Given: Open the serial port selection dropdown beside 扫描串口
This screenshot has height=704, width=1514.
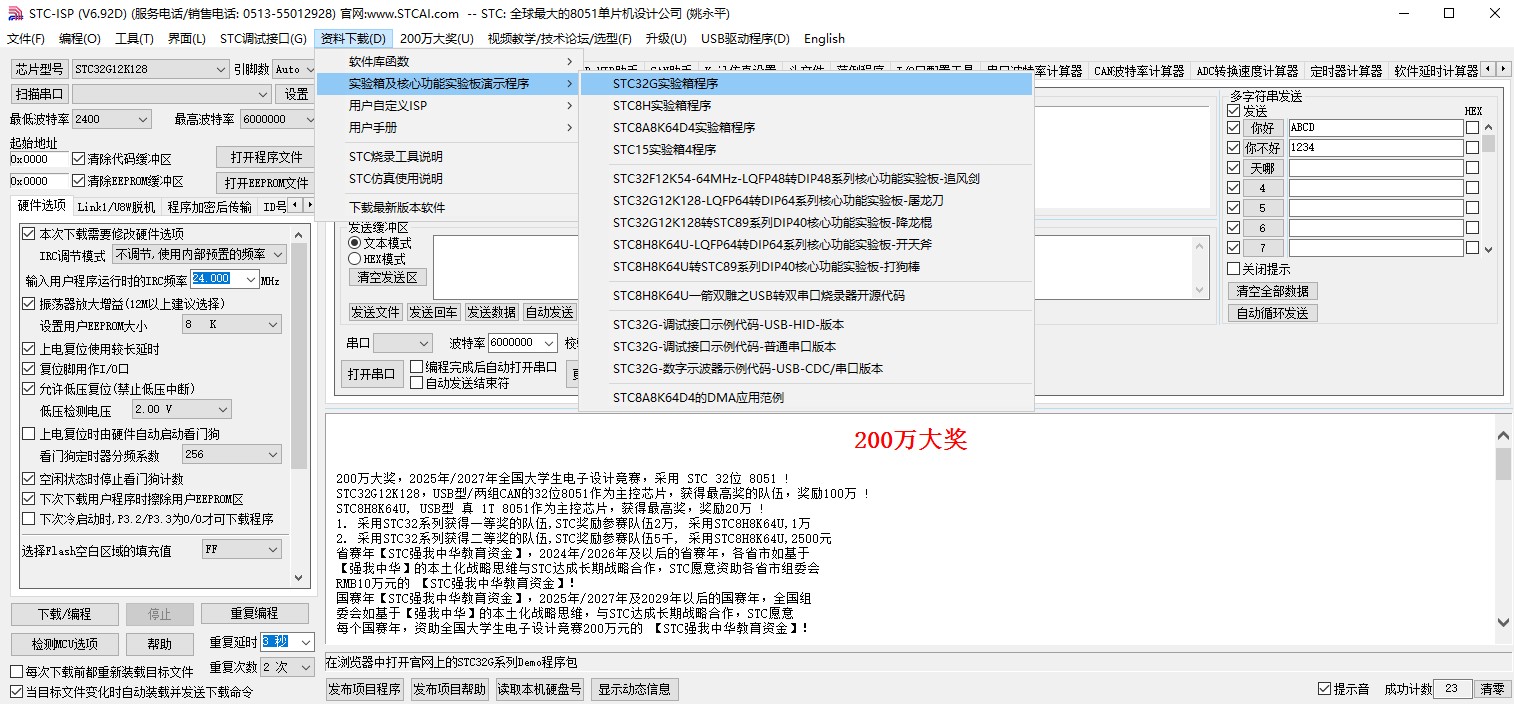Looking at the screenshot, I should [x=171, y=94].
